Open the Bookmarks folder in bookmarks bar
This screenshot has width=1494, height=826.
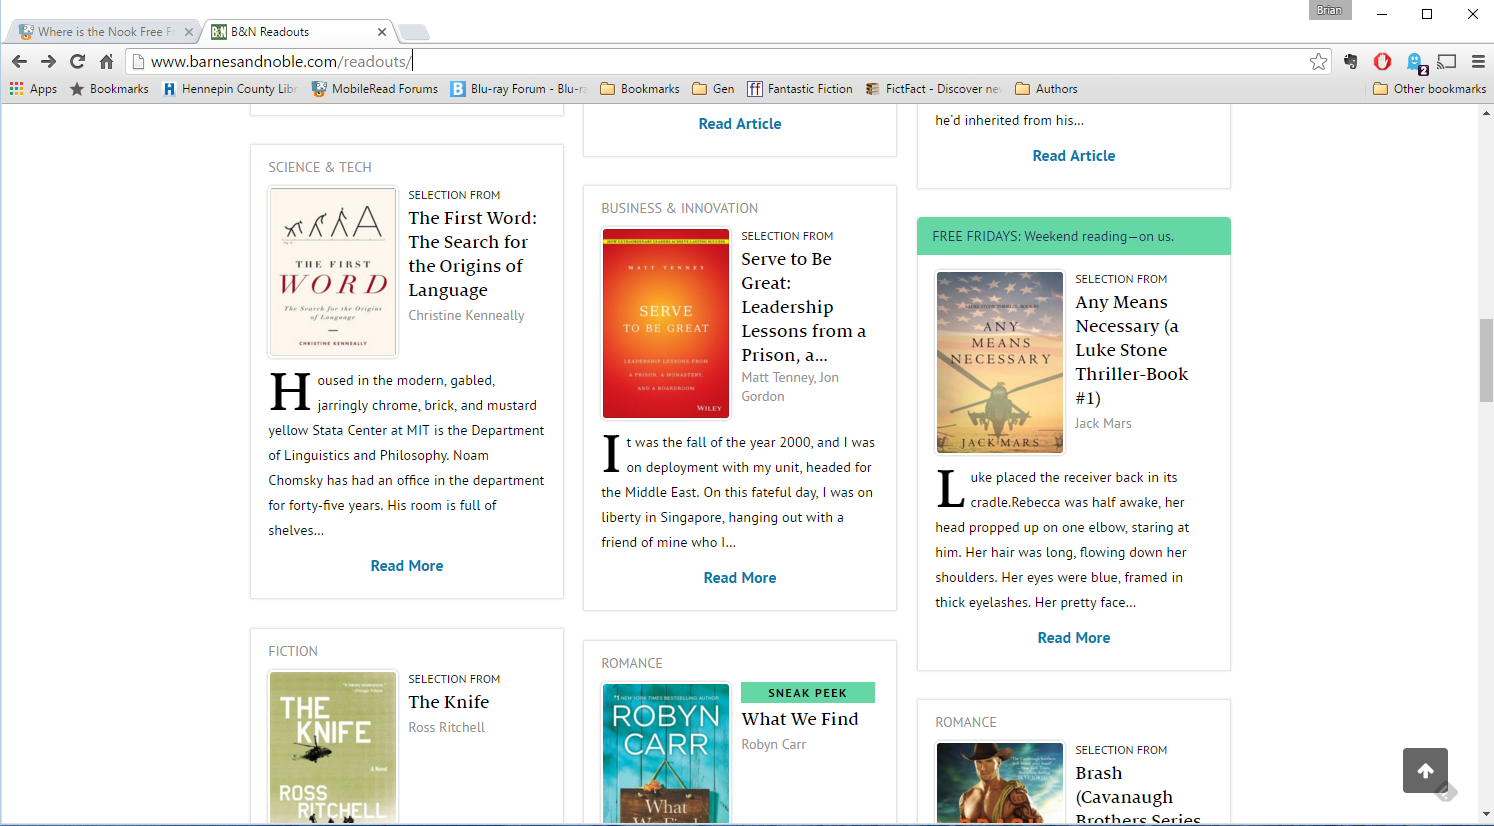point(640,89)
